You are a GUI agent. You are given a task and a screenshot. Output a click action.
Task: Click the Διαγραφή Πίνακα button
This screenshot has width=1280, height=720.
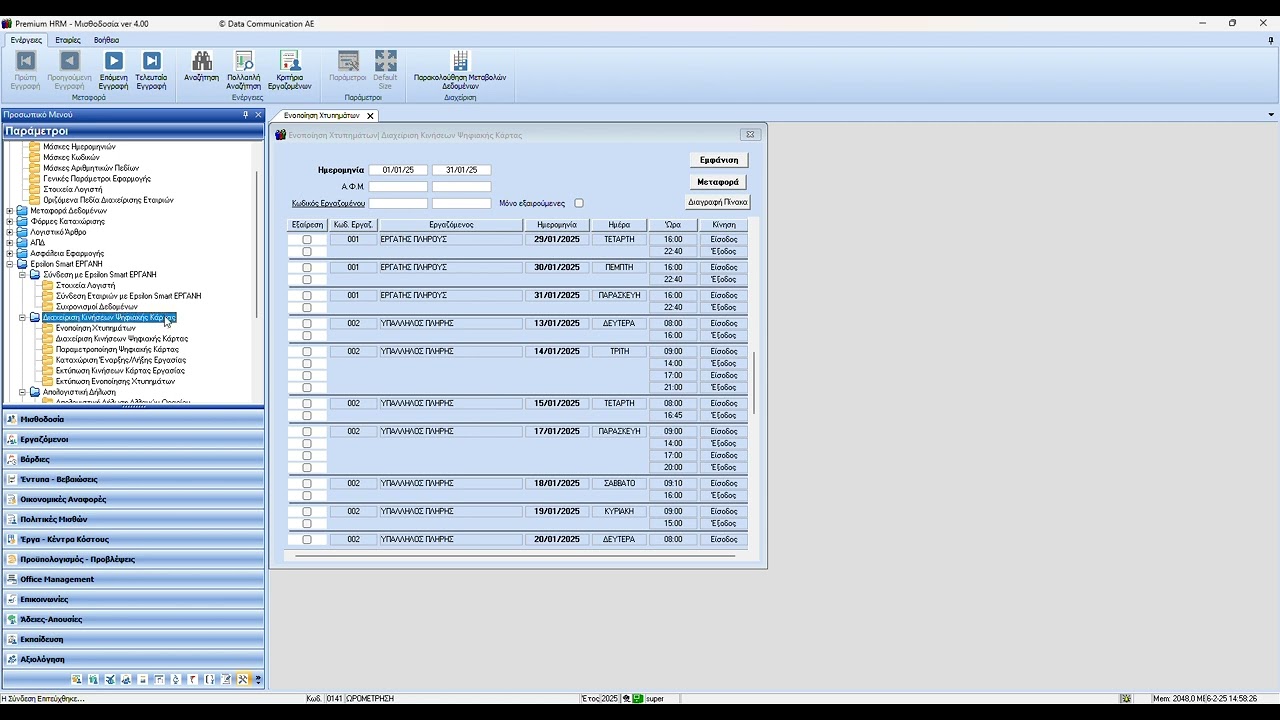(x=718, y=202)
